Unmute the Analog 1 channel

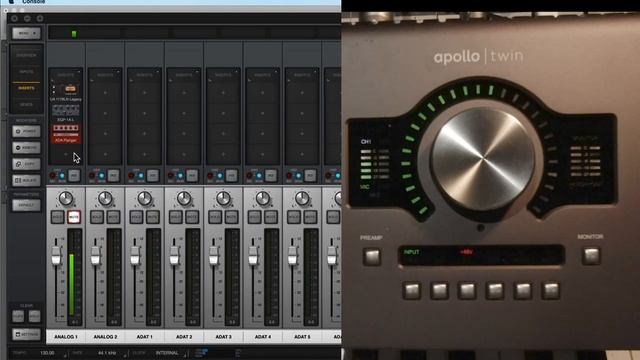click(74, 217)
